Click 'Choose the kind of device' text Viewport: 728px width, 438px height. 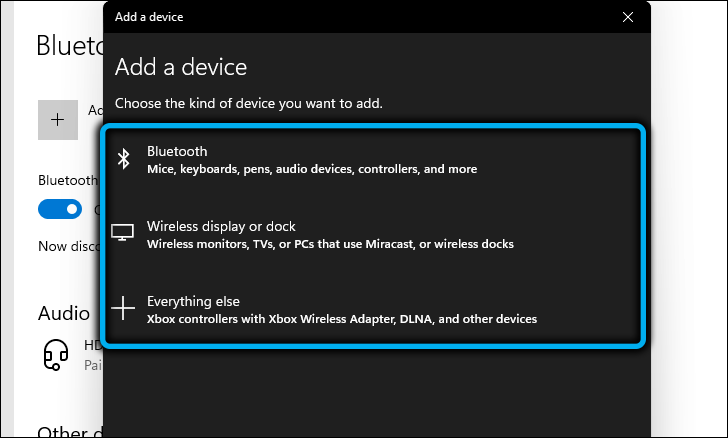249,103
